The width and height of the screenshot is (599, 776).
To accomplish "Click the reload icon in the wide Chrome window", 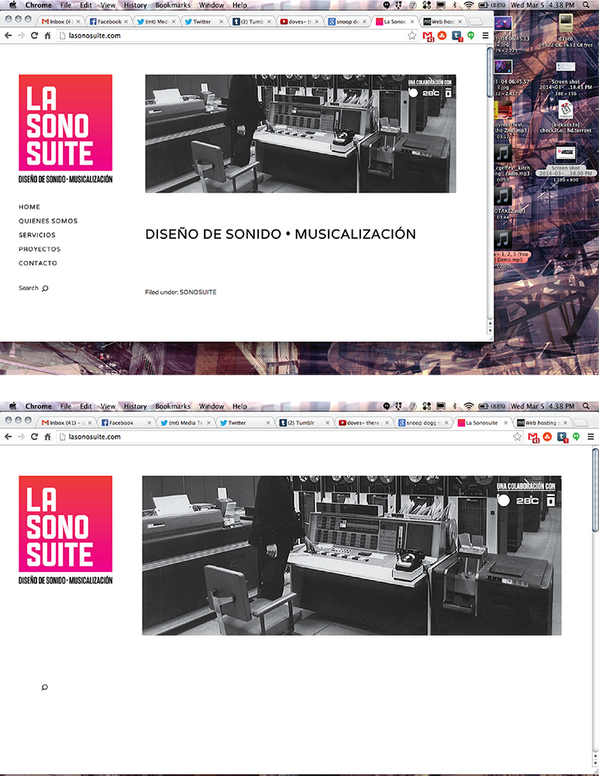I will 34,436.
